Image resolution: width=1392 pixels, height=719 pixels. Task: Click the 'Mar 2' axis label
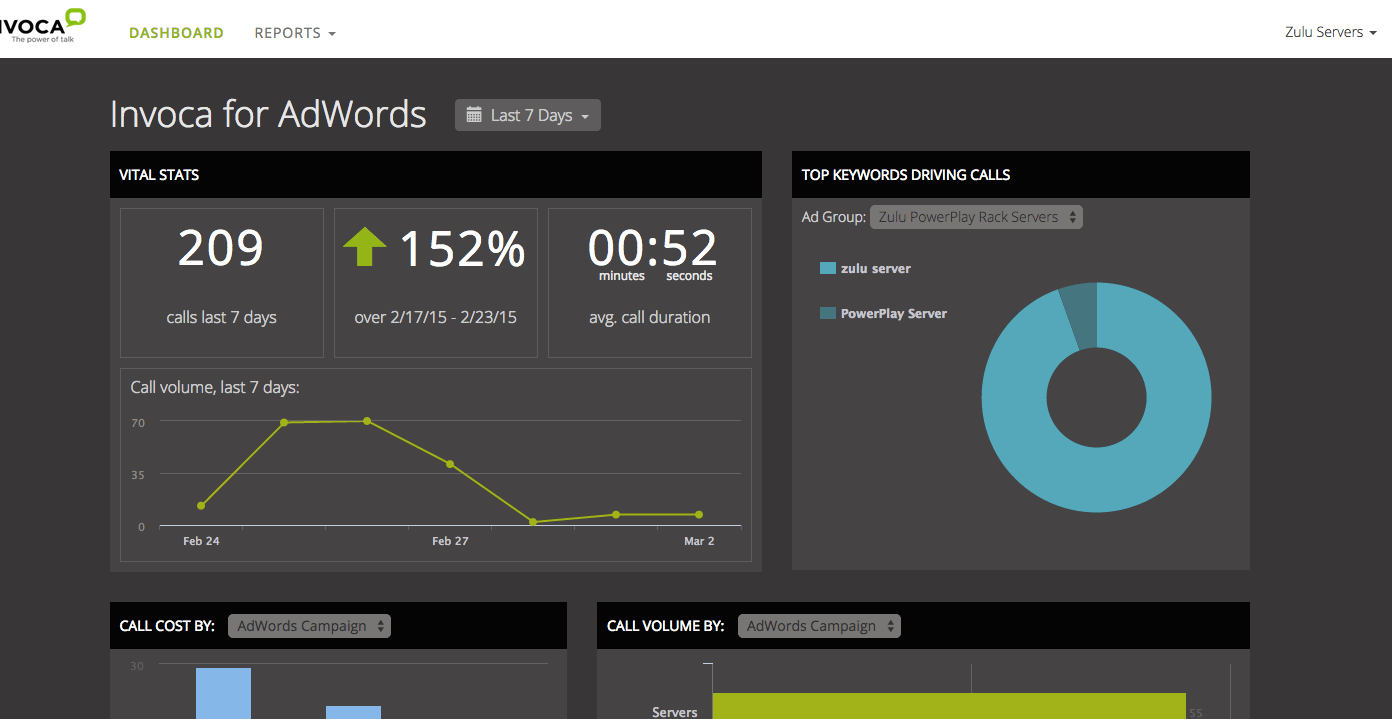[699, 541]
